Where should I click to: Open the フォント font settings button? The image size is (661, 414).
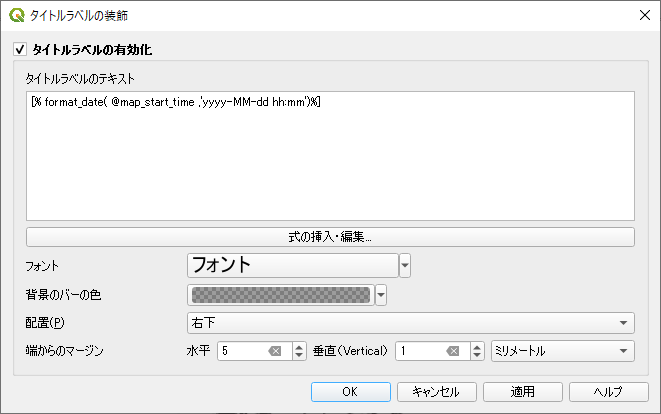point(293,265)
